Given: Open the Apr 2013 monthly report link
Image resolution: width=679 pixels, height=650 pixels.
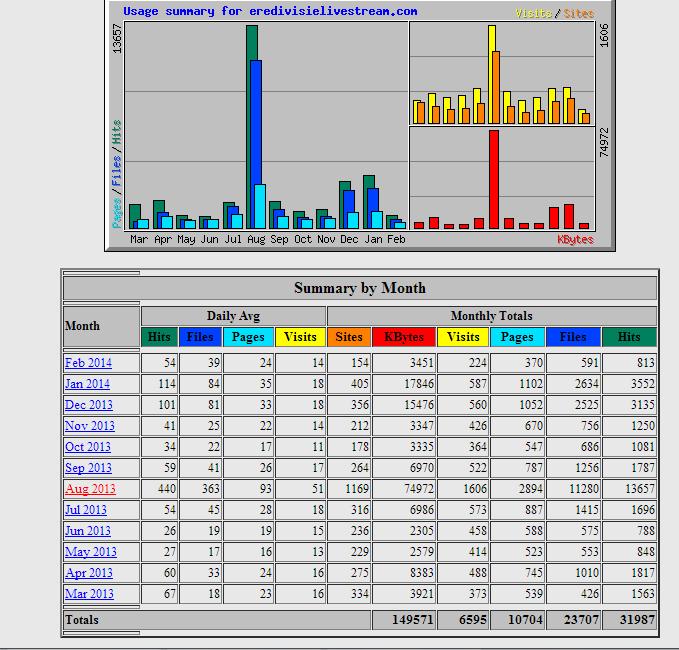Looking at the screenshot, I should (x=89, y=573).
